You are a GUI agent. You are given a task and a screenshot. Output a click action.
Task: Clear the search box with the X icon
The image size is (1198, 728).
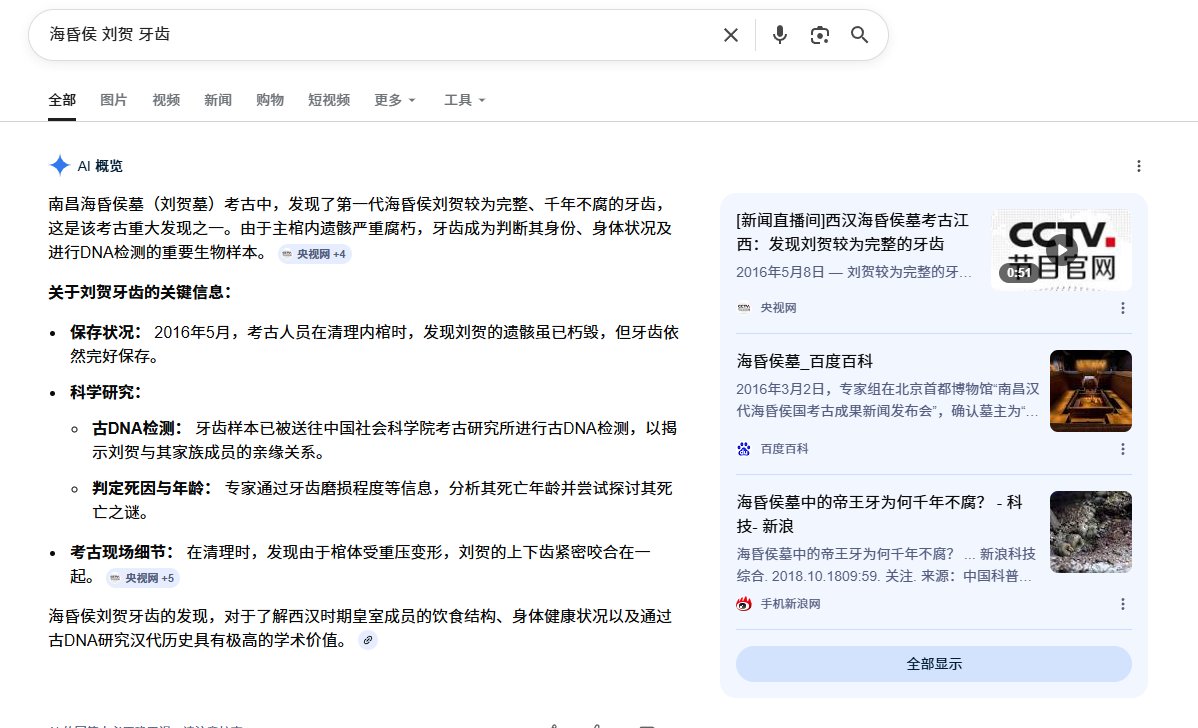tap(730, 35)
